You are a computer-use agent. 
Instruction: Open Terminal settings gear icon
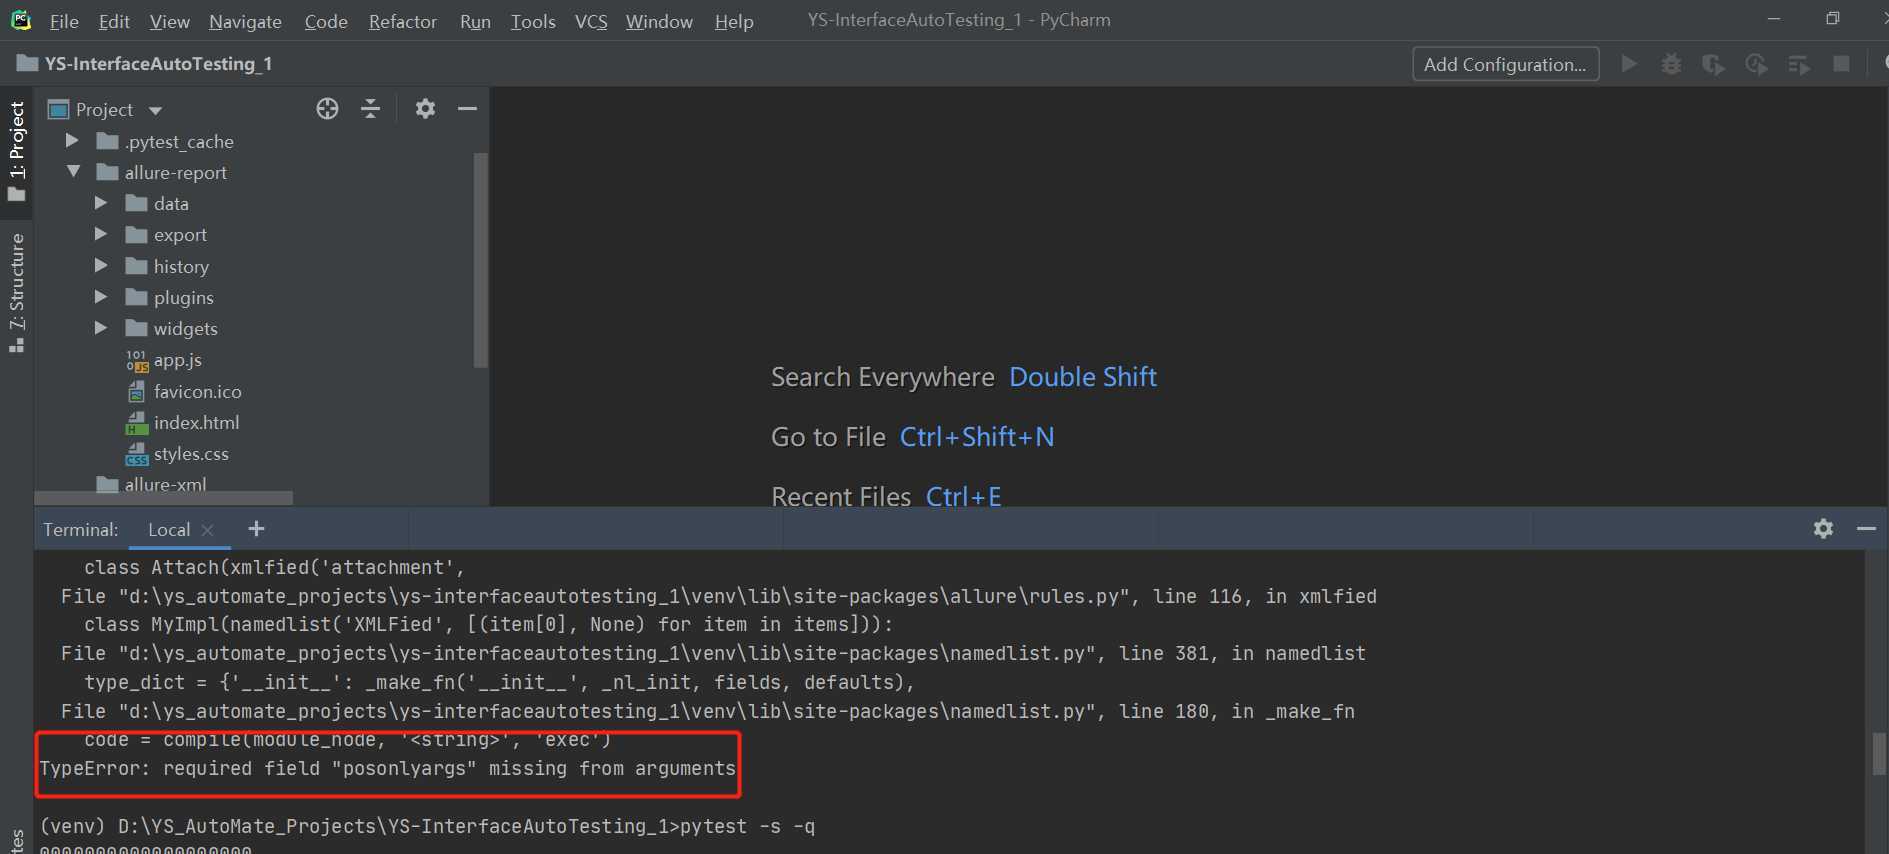[1823, 529]
